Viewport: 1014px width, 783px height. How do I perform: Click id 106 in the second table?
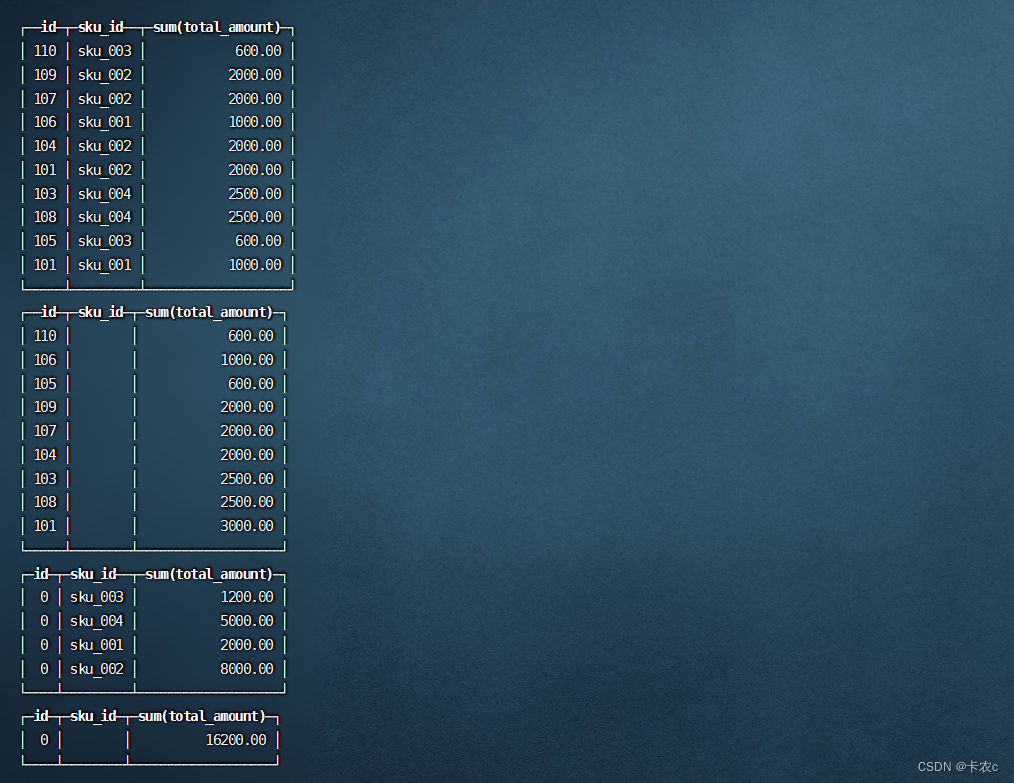pyautogui.click(x=45, y=360)
